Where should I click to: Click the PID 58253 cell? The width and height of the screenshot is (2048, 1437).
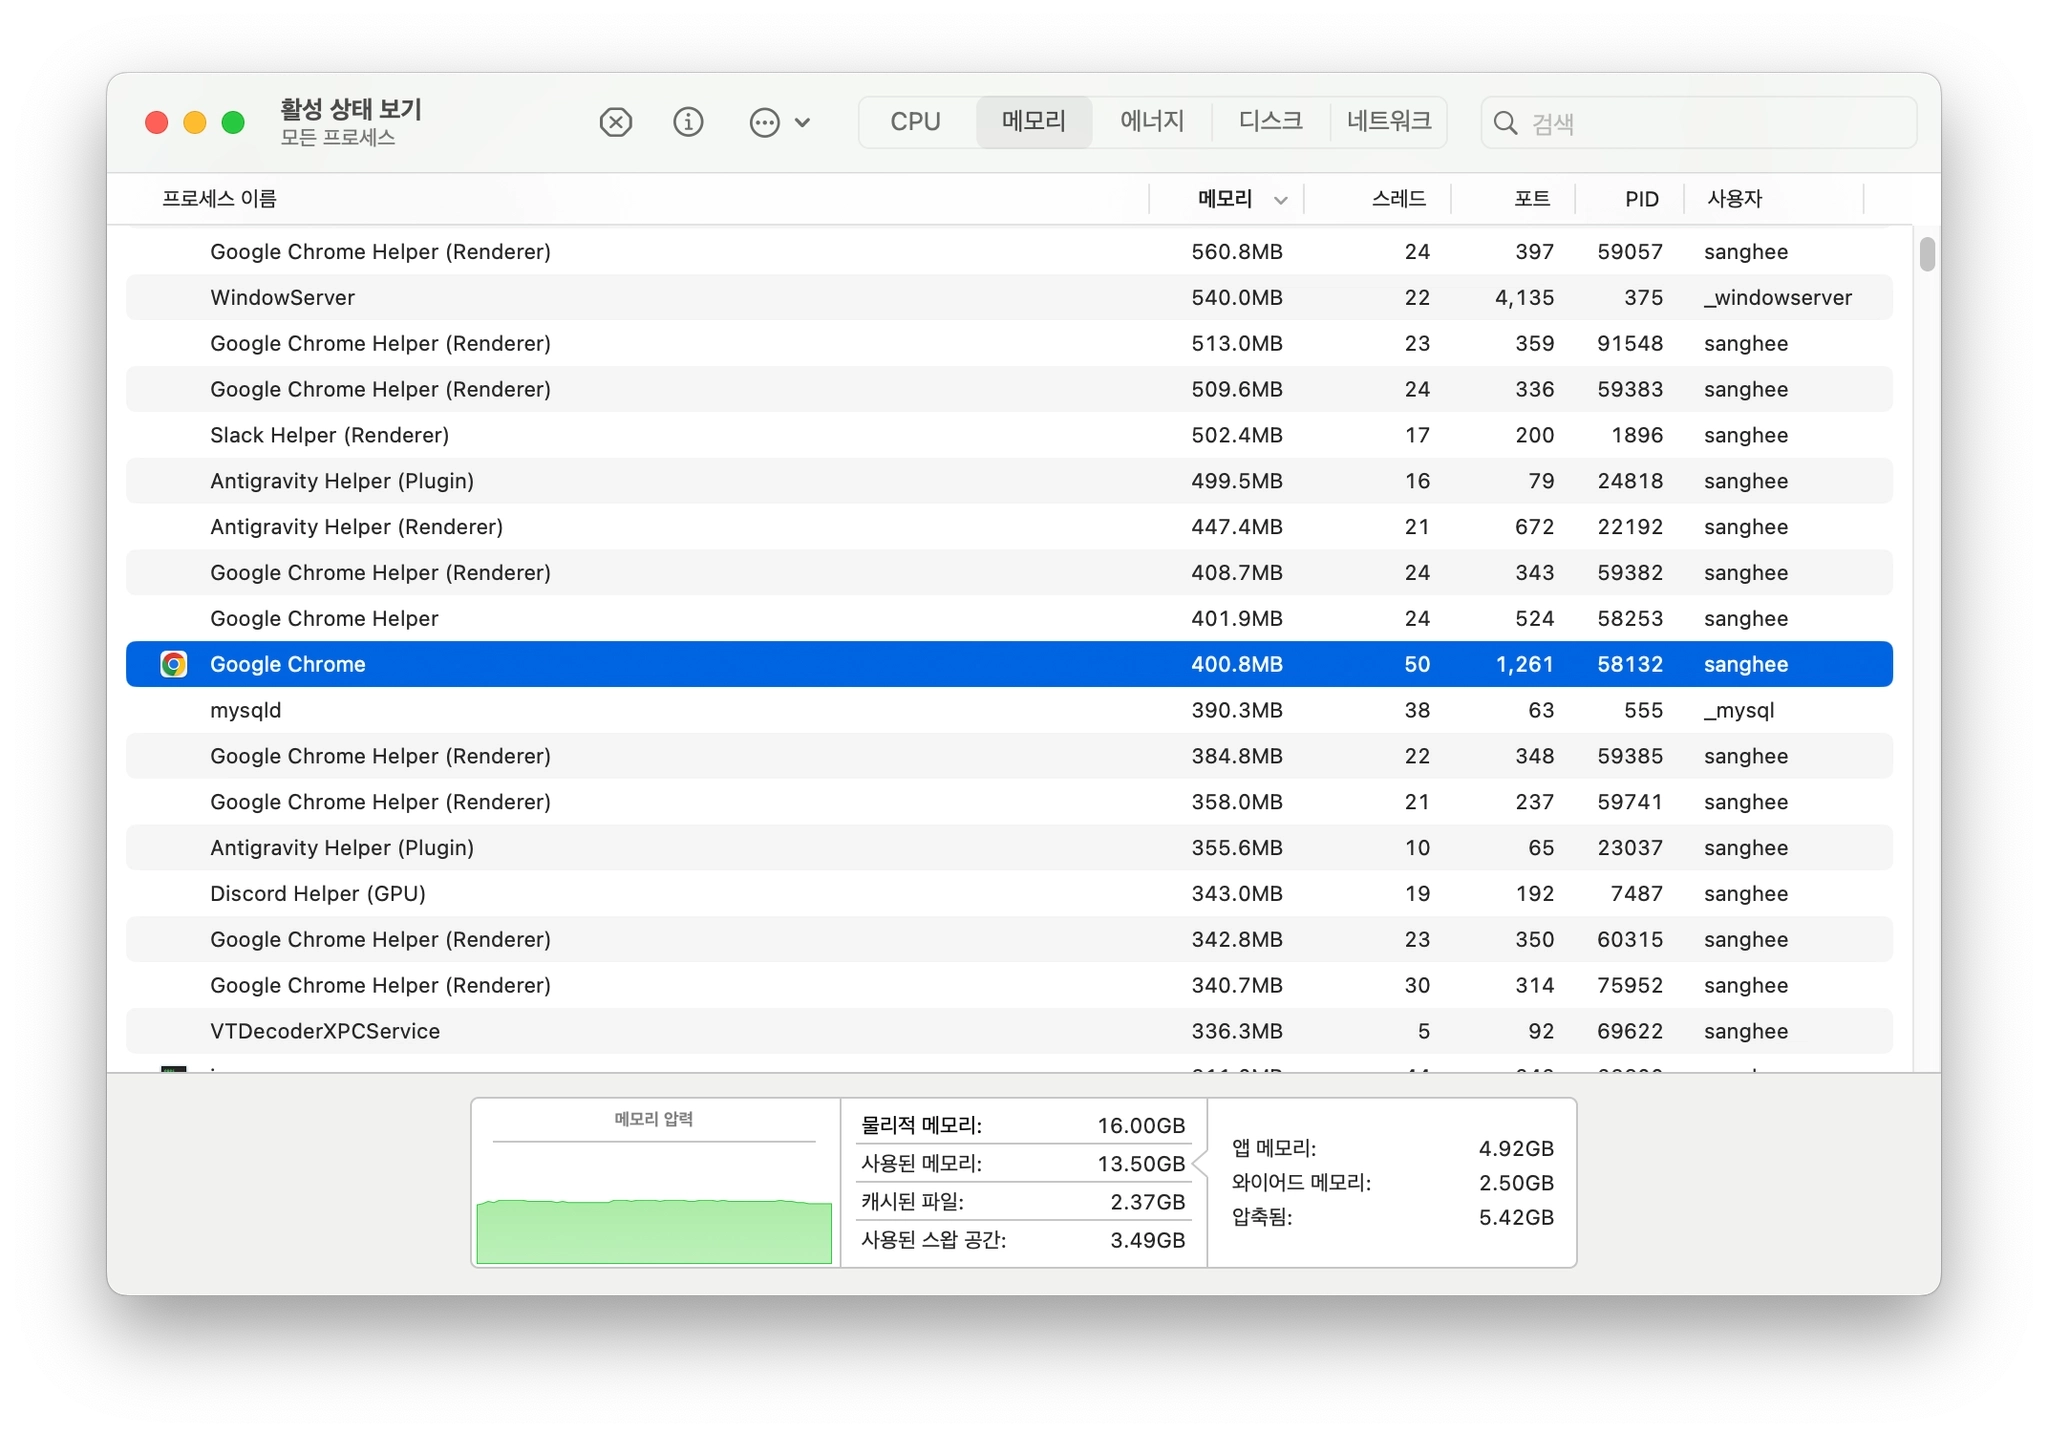pos(1630,619)
